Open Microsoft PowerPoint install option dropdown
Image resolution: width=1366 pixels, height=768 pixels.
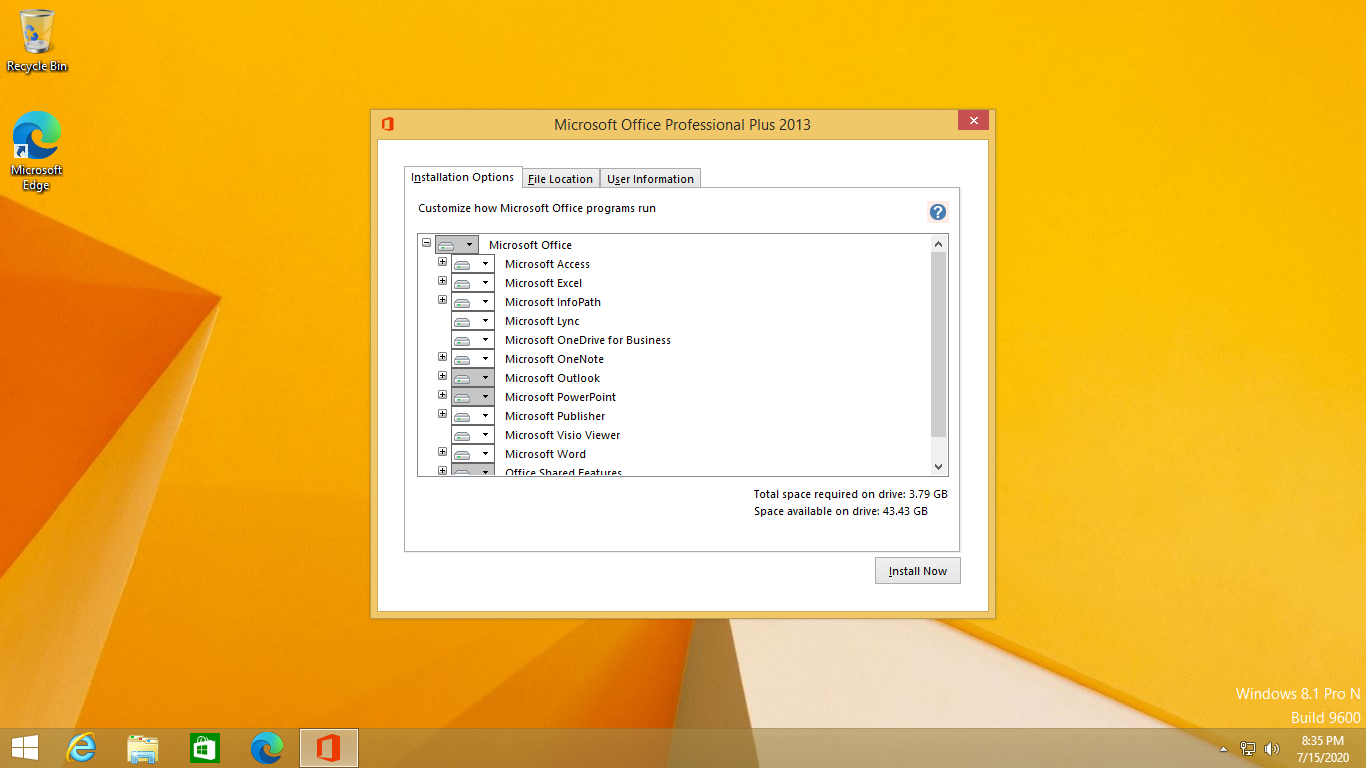473,397
